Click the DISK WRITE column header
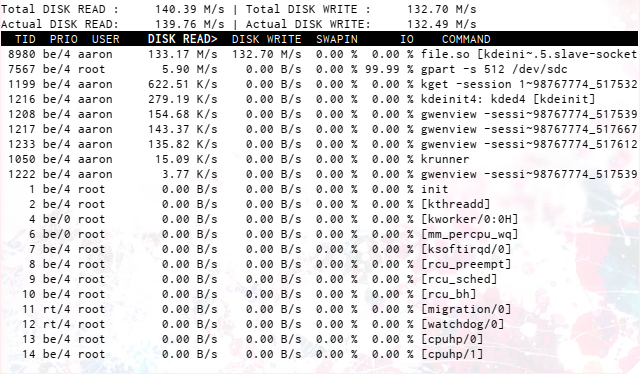Image resolution: width=640 pixels, height=374 pixels. click(267, 39)
